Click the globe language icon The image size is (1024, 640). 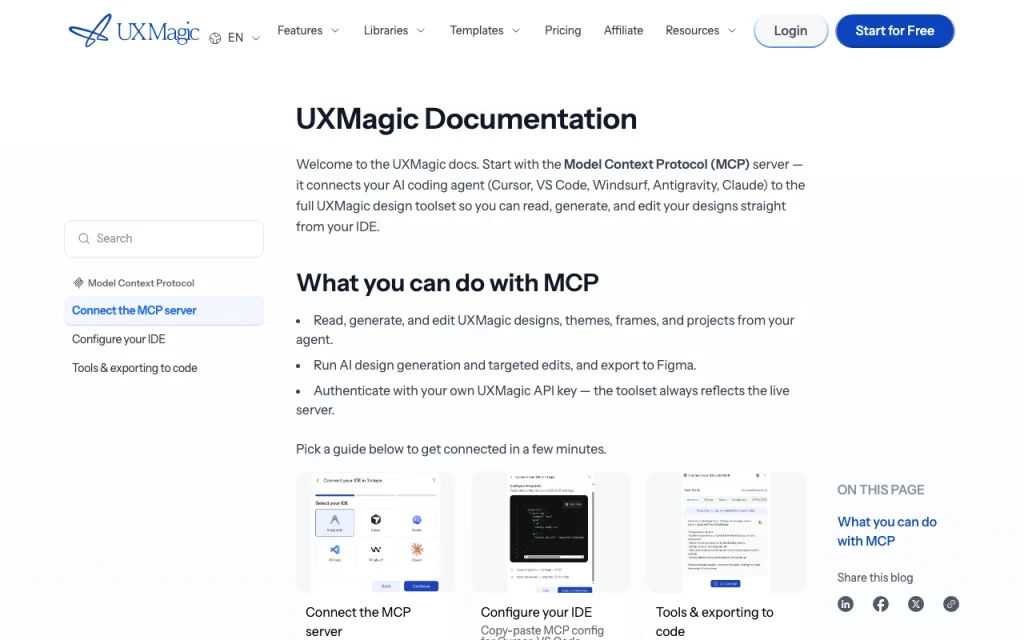(215, 38)
